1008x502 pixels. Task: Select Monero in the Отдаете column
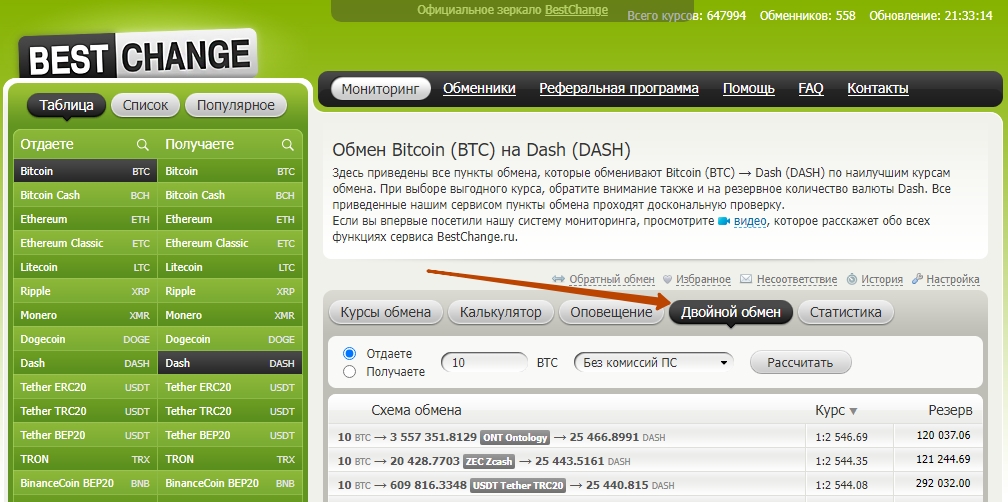tap(85, 316)
